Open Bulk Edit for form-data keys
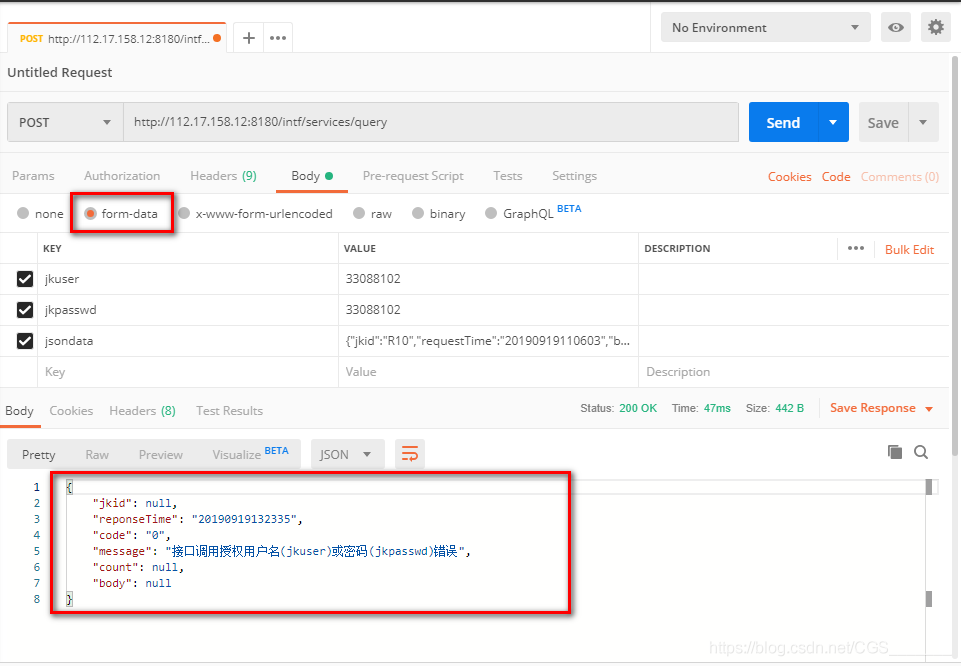Screen dimensions: 961x666 tap(908, 248)
